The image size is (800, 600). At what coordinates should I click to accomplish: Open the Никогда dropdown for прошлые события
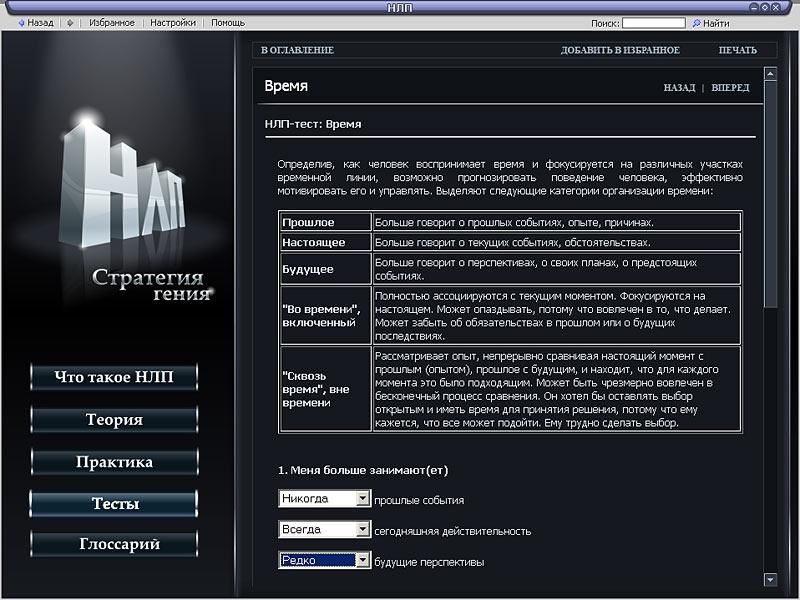coord(362,498)
